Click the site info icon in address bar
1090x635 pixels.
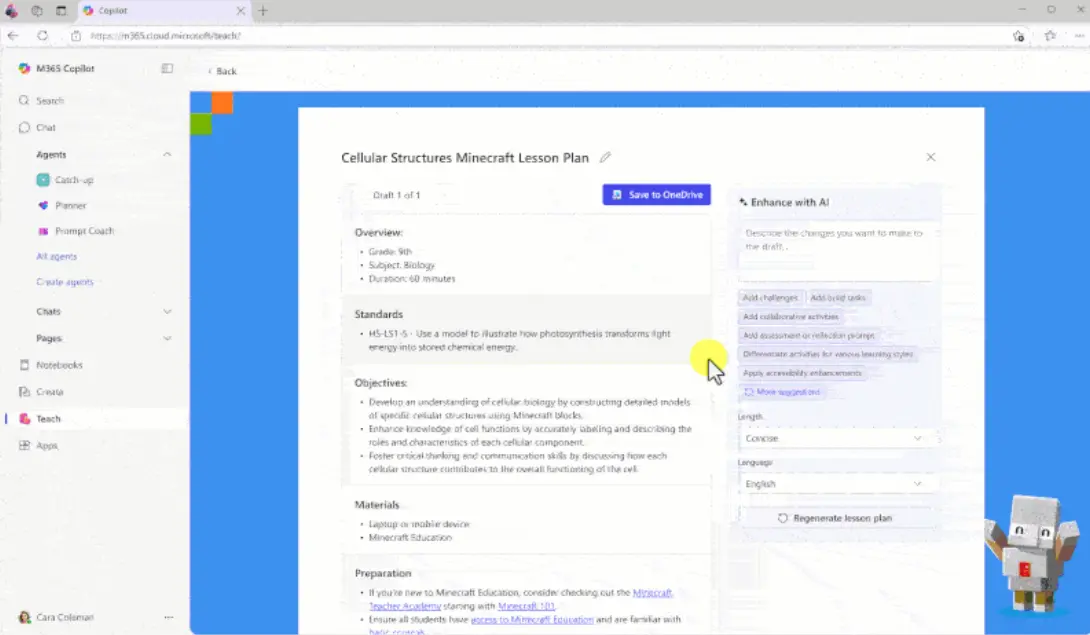(x=76, y=35)
